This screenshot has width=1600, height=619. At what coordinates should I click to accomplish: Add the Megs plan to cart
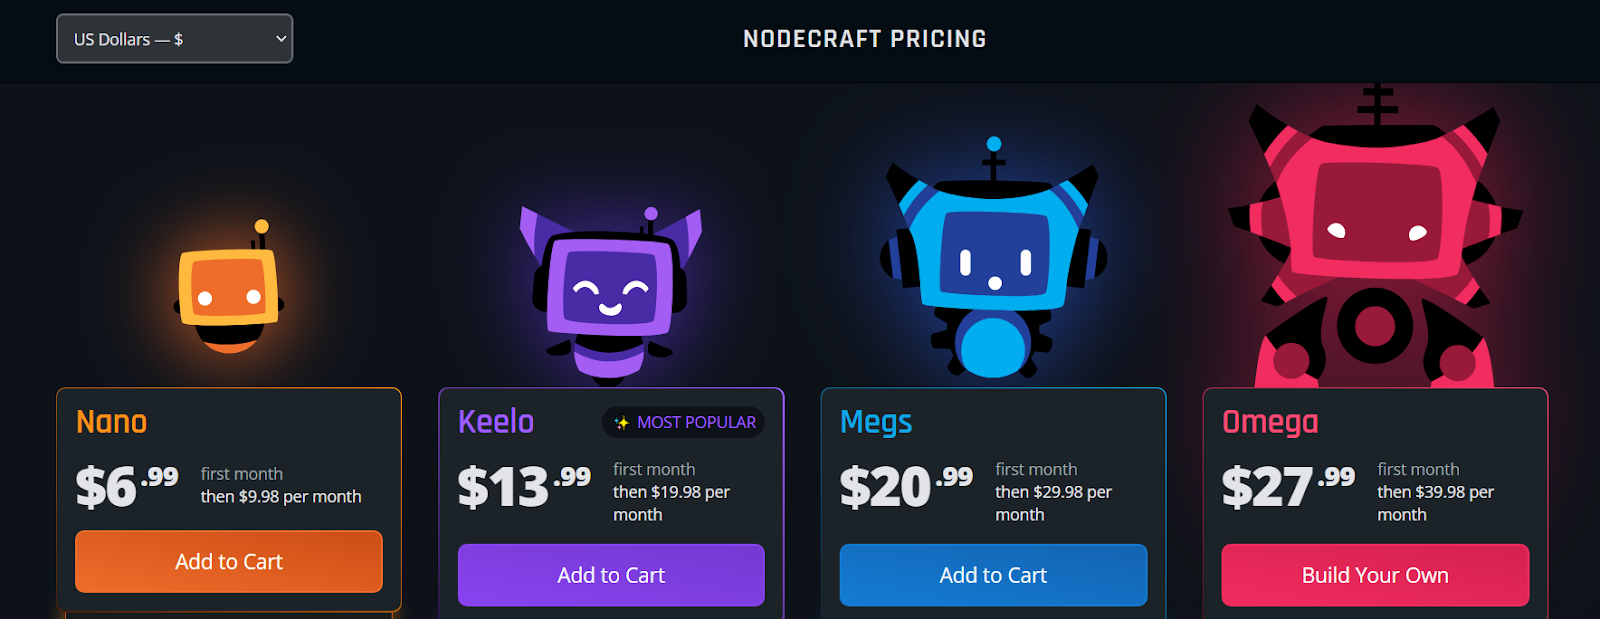pos(993,575)
